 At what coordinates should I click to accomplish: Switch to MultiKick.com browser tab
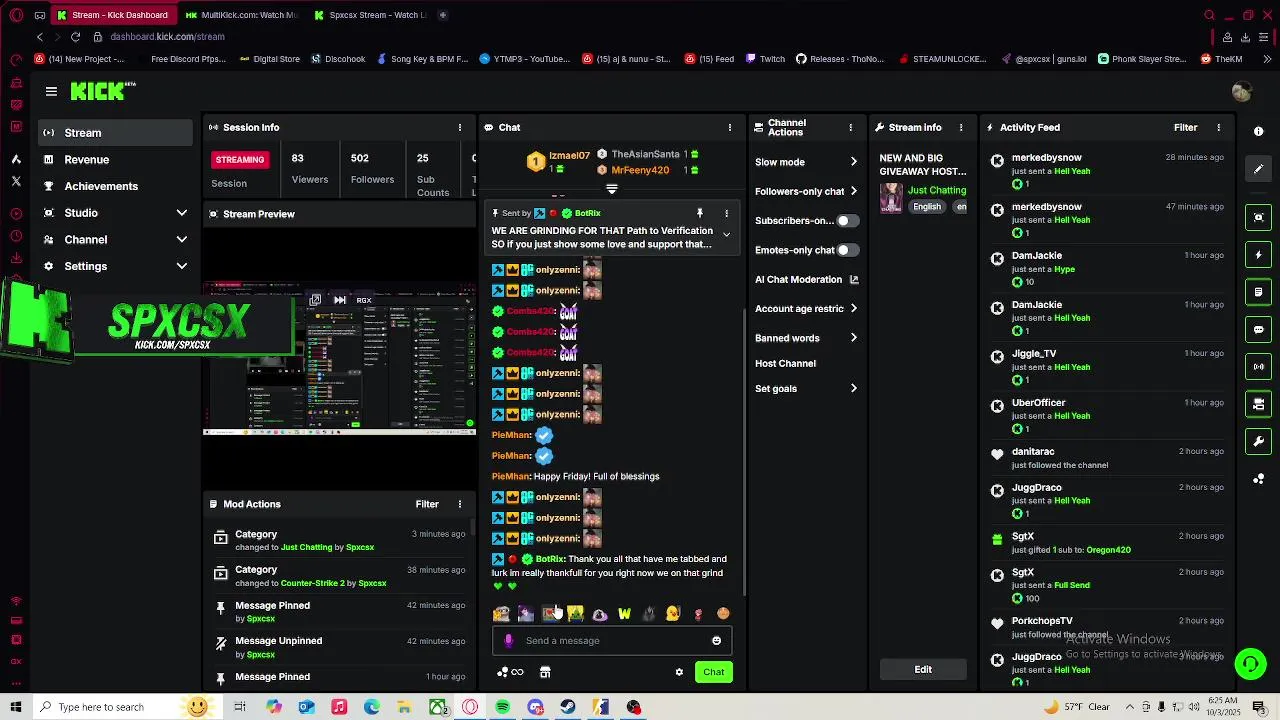pyautogui.click(x=240, y=15)
